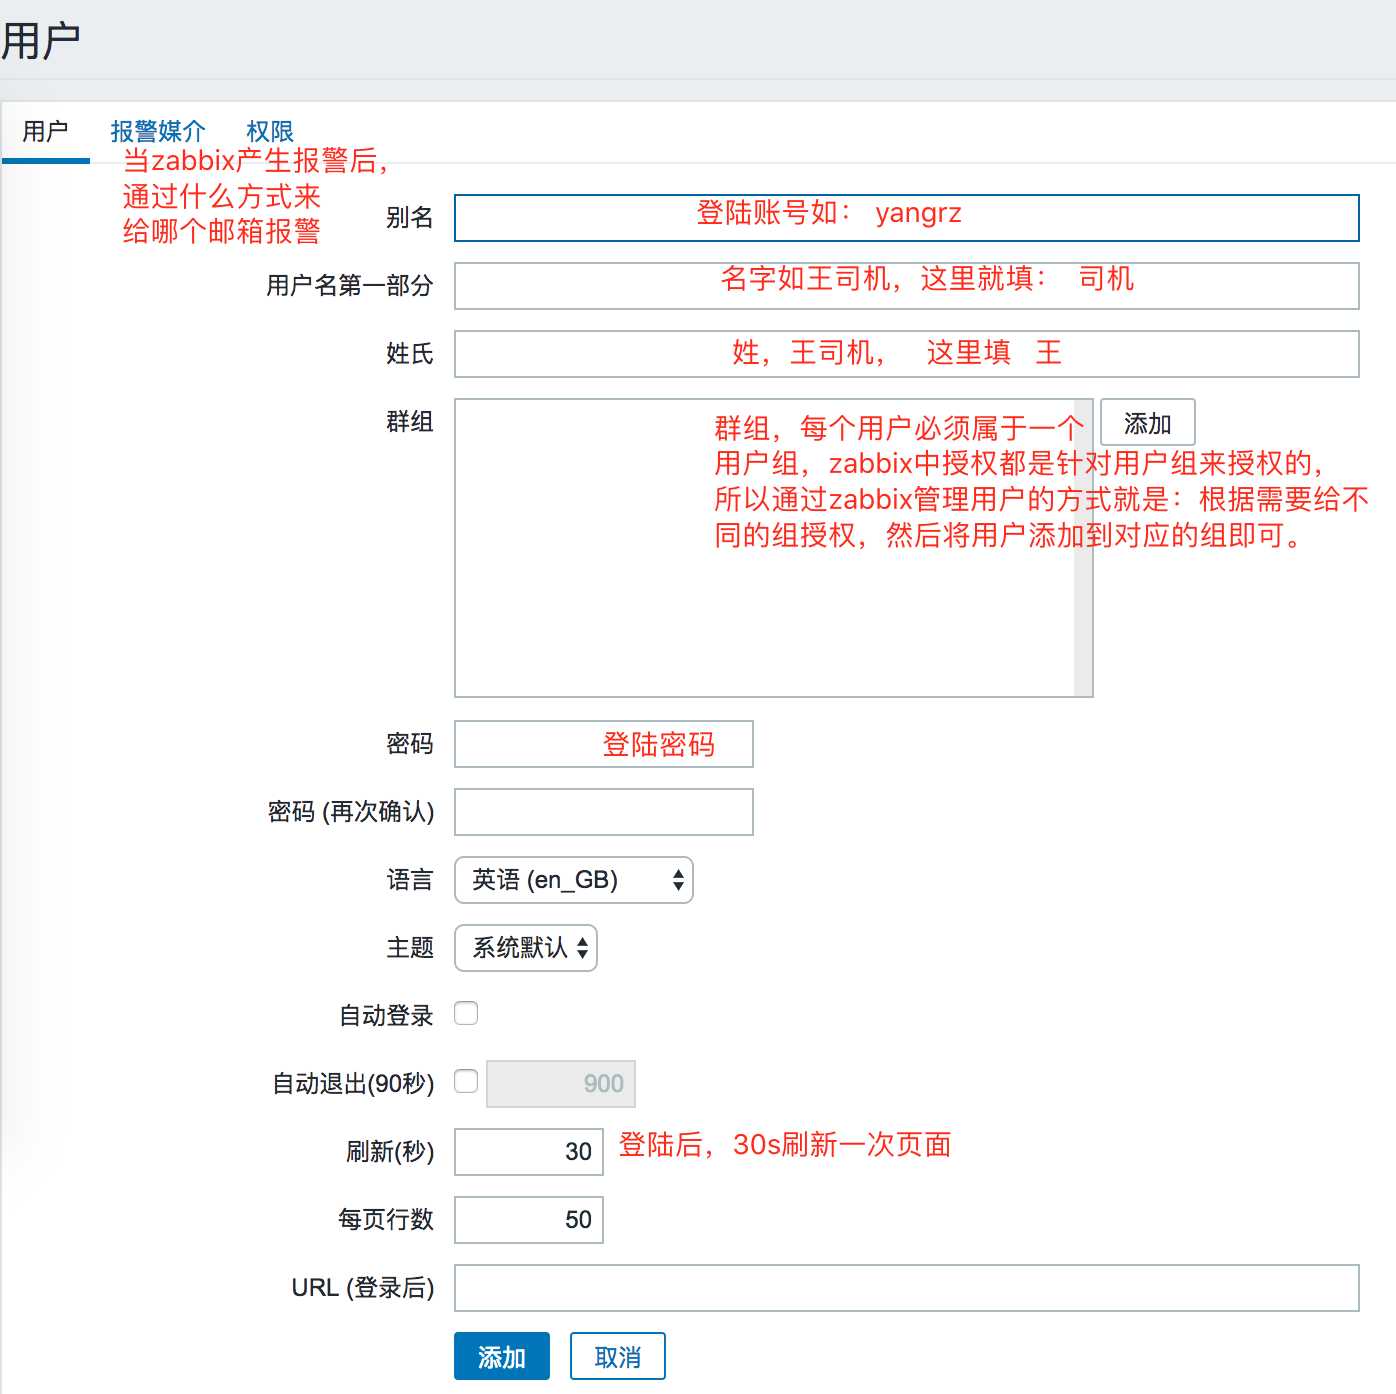The image size is (1396, 1394).
Task: Click the 姓氏 text field
Action: point(906,354)
